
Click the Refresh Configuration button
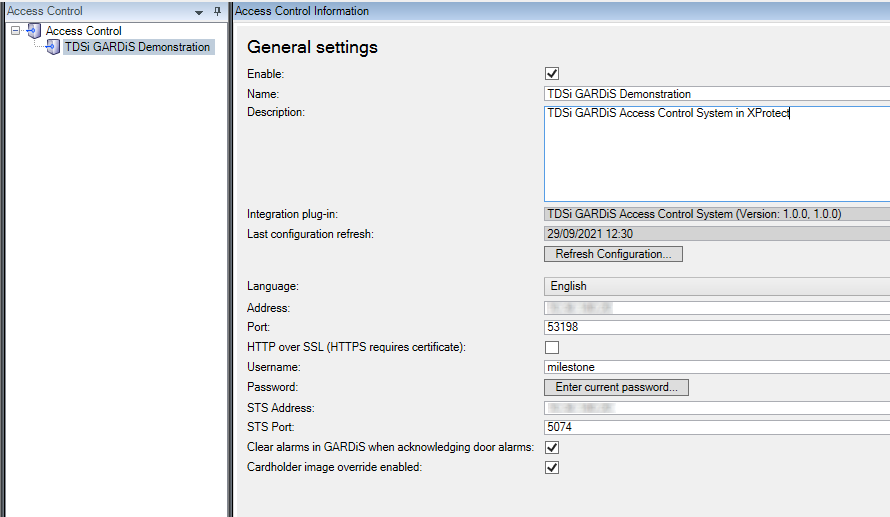click(x=613, y=254)
